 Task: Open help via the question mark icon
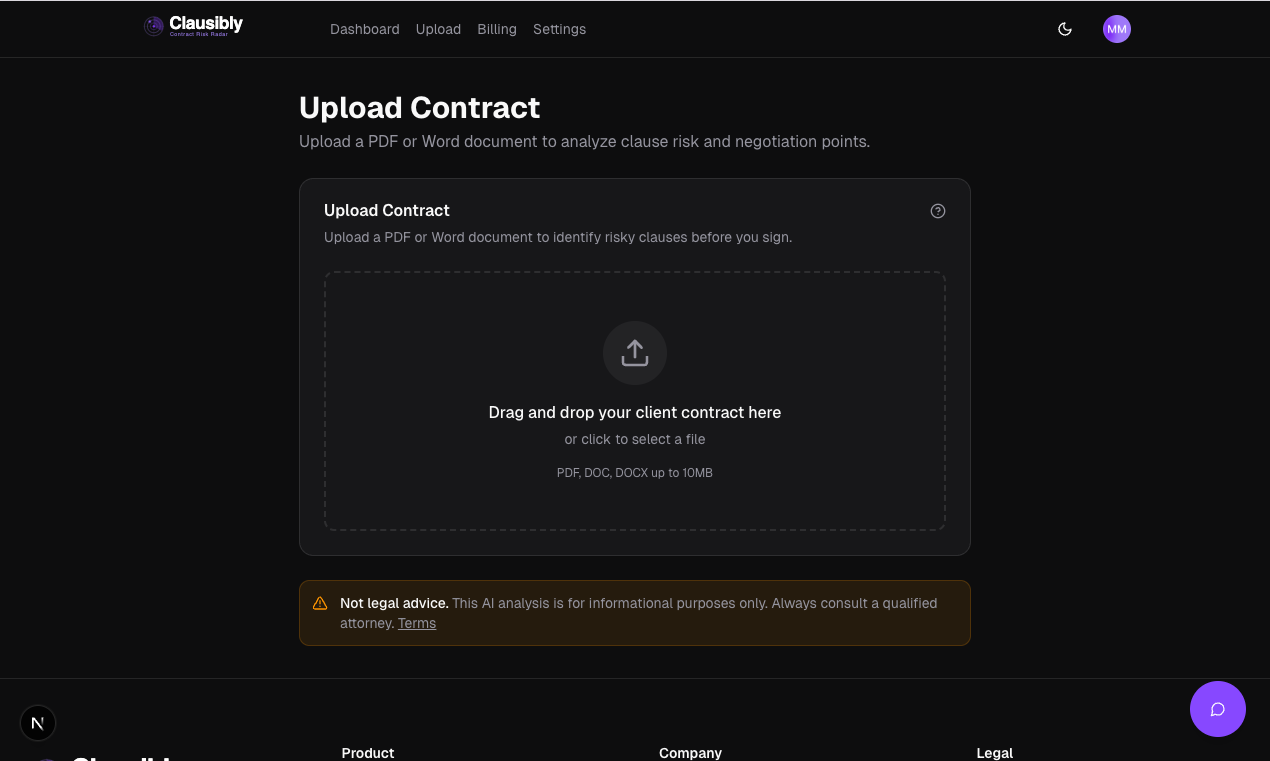[937, 211]
